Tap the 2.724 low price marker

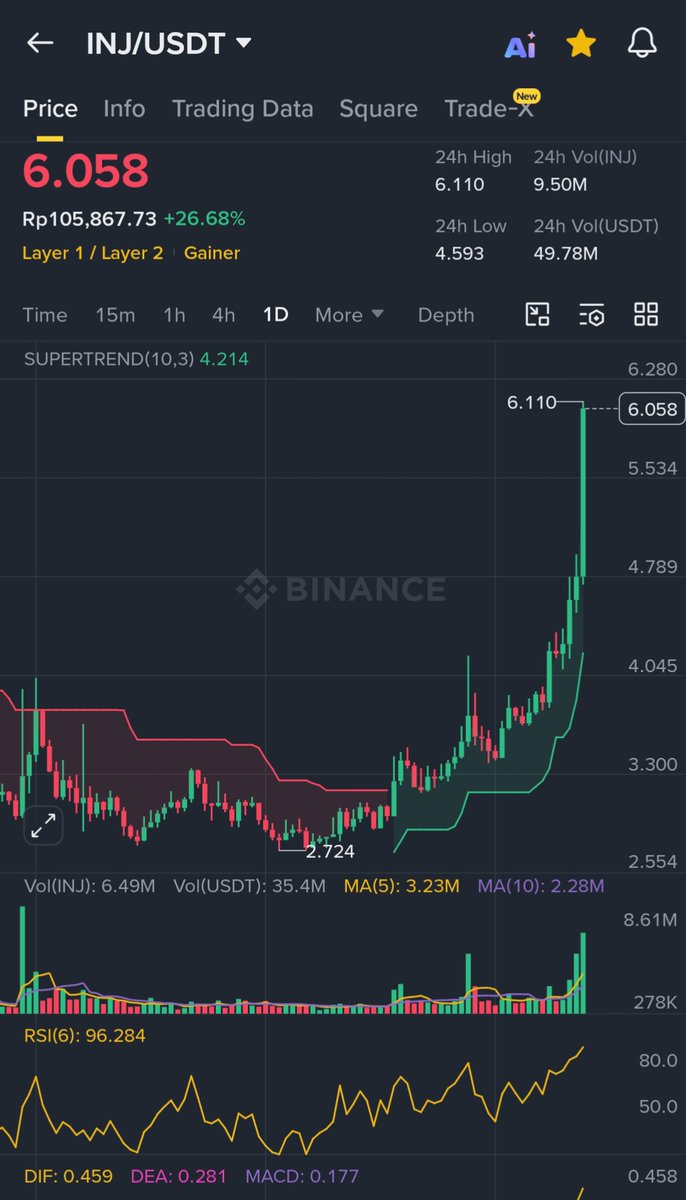[330, 852]
